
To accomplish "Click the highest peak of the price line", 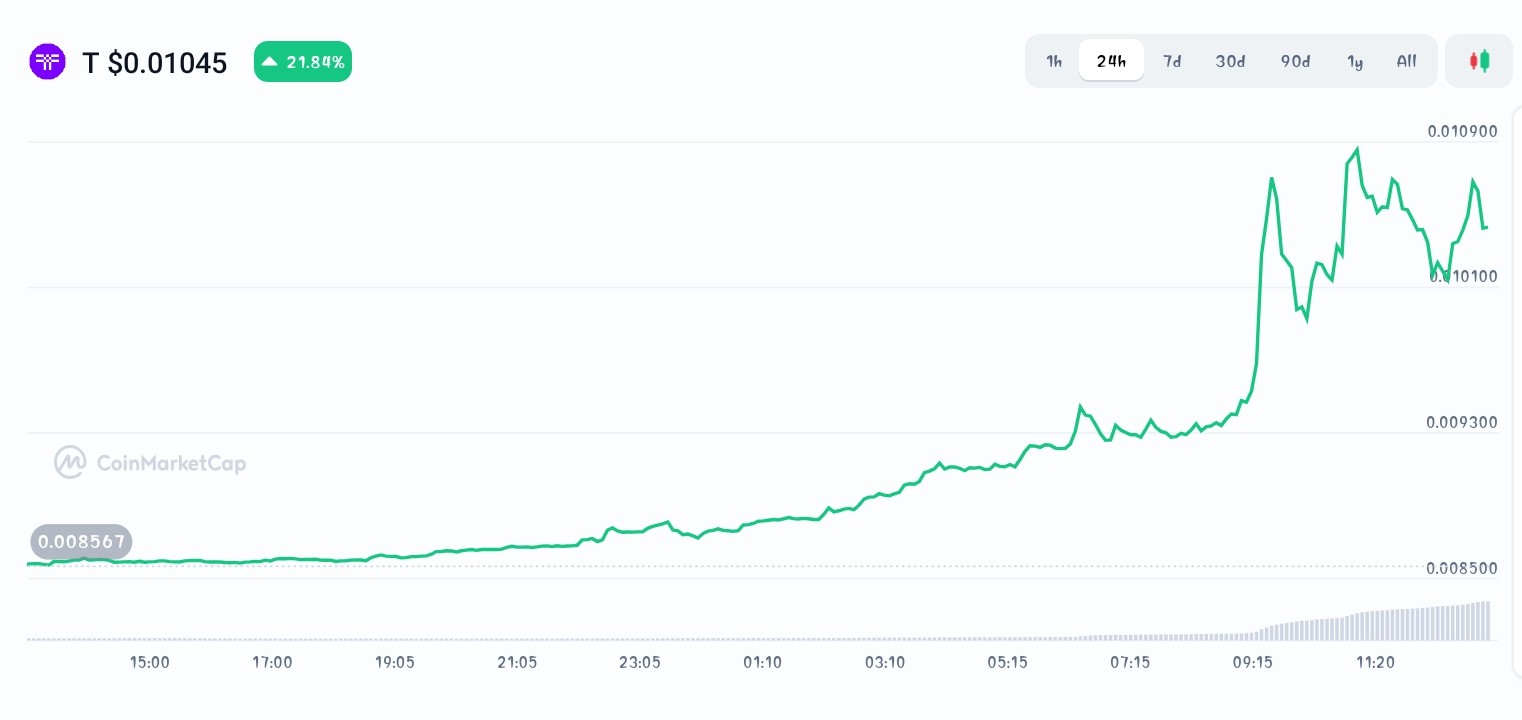I will [1357, 150].
